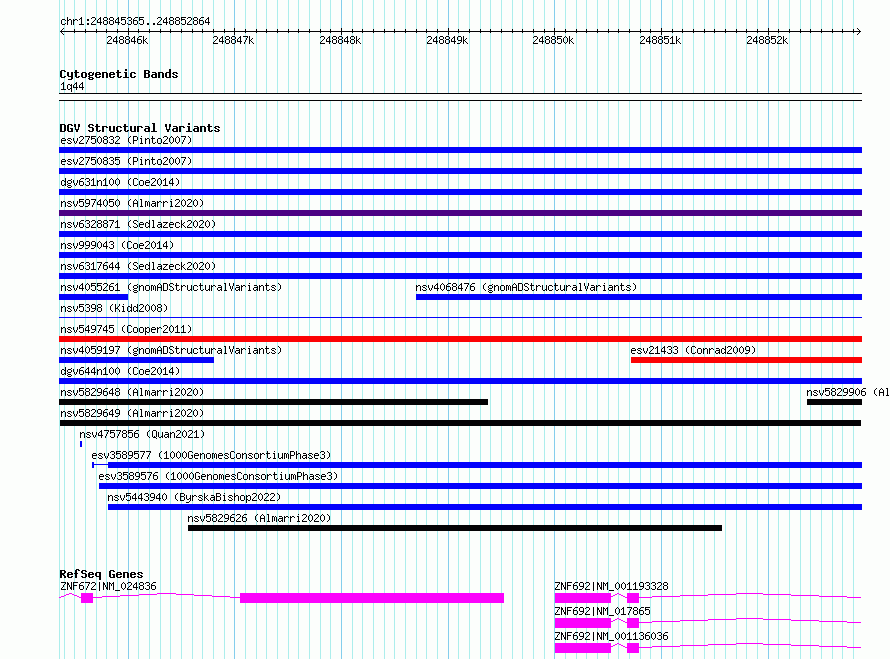
Task: Select the nsv5398 (Kidd2008) label
Action: click(x=114, y=308)
